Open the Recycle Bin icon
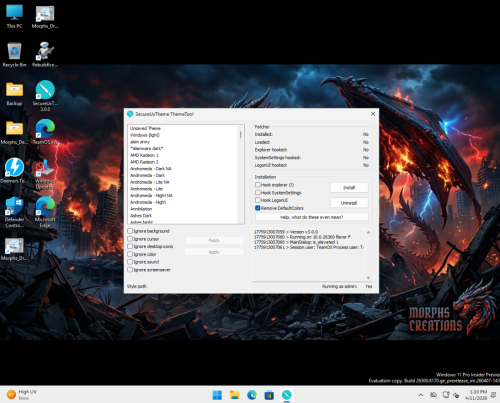Viewport: 500px width, 403px height. click(14, 55)
